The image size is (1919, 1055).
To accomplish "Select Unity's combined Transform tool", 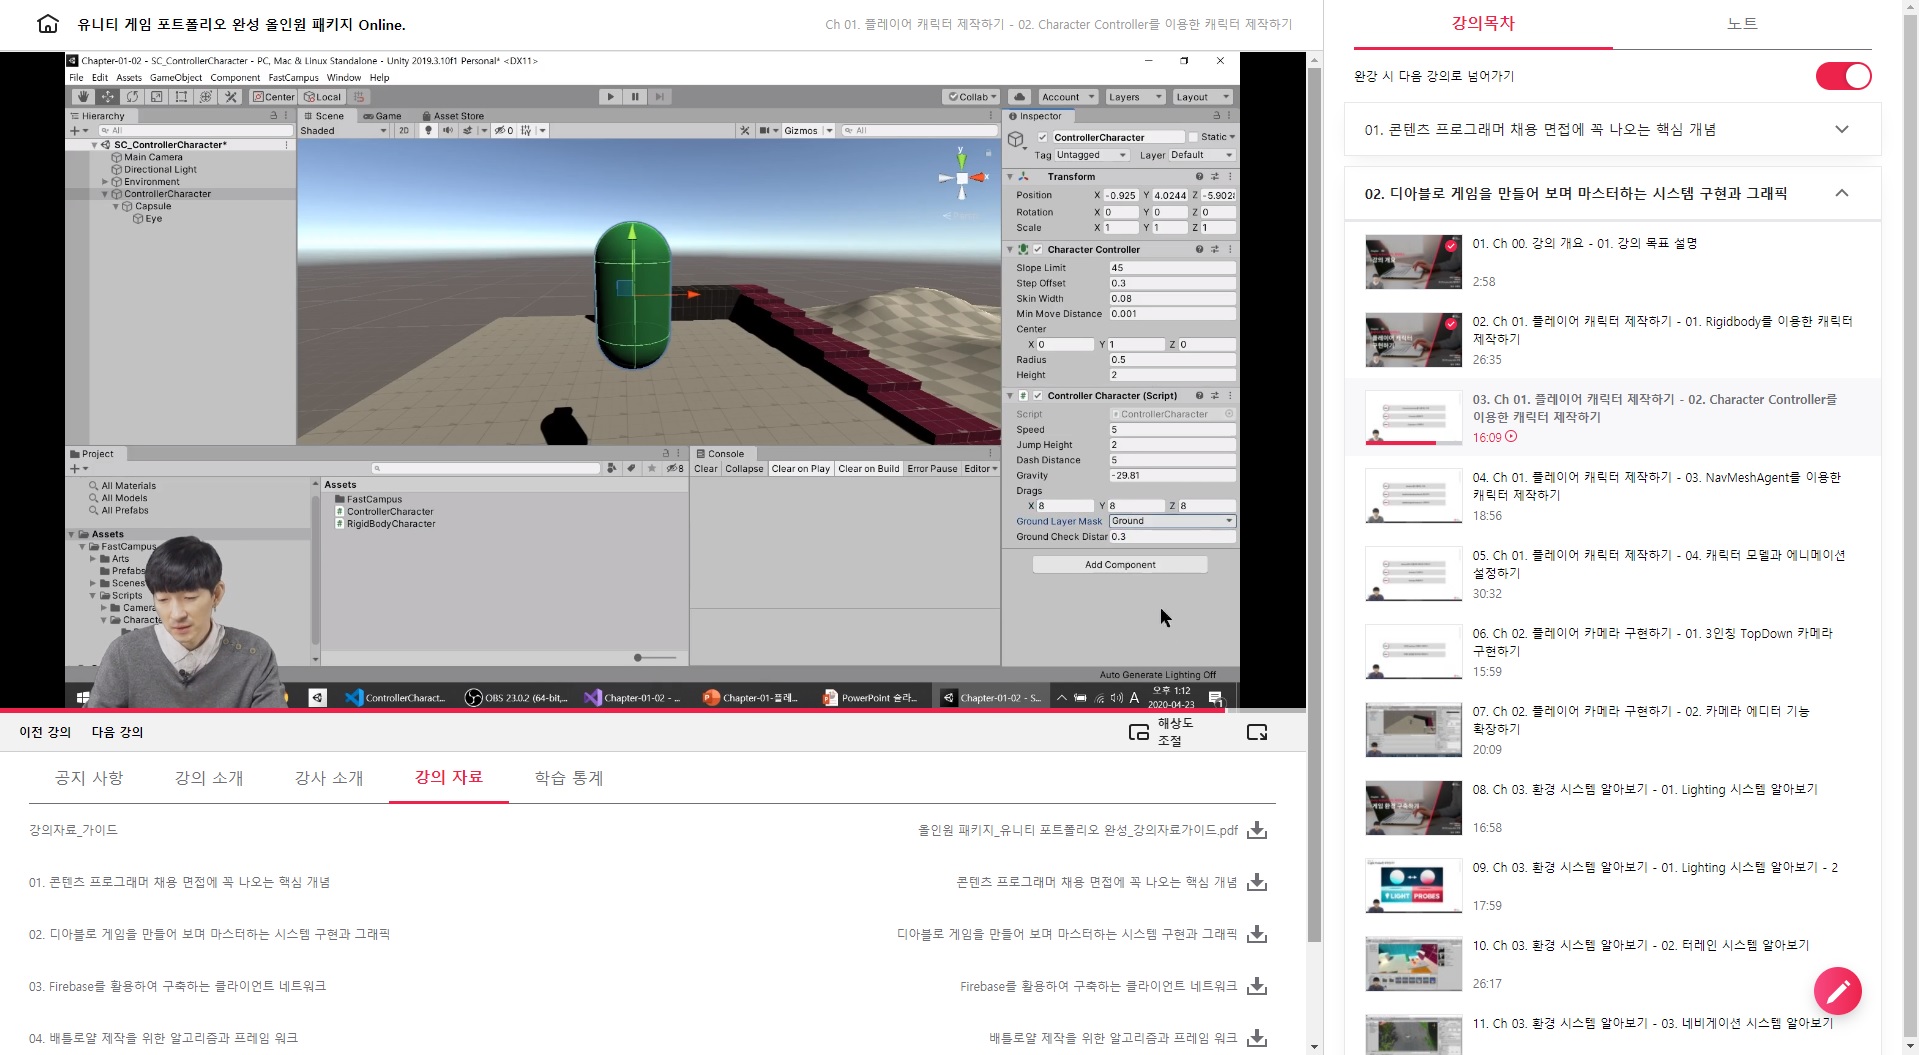I will [206, 97].
